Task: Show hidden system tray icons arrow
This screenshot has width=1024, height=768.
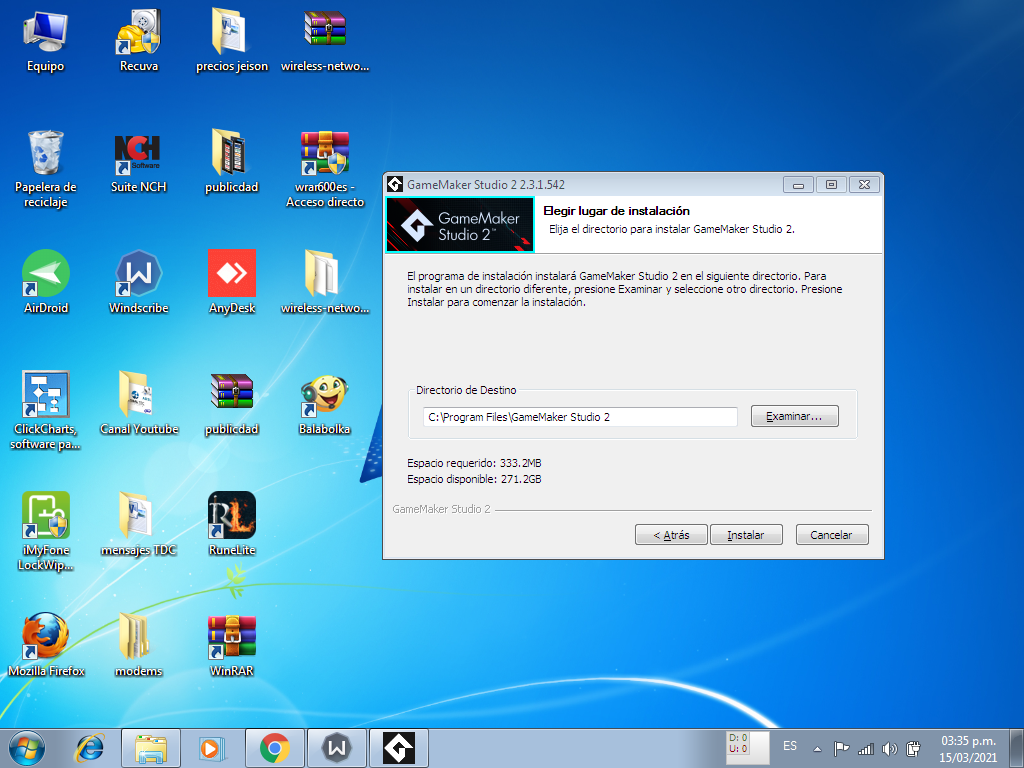Action: (x=817, y=748)
